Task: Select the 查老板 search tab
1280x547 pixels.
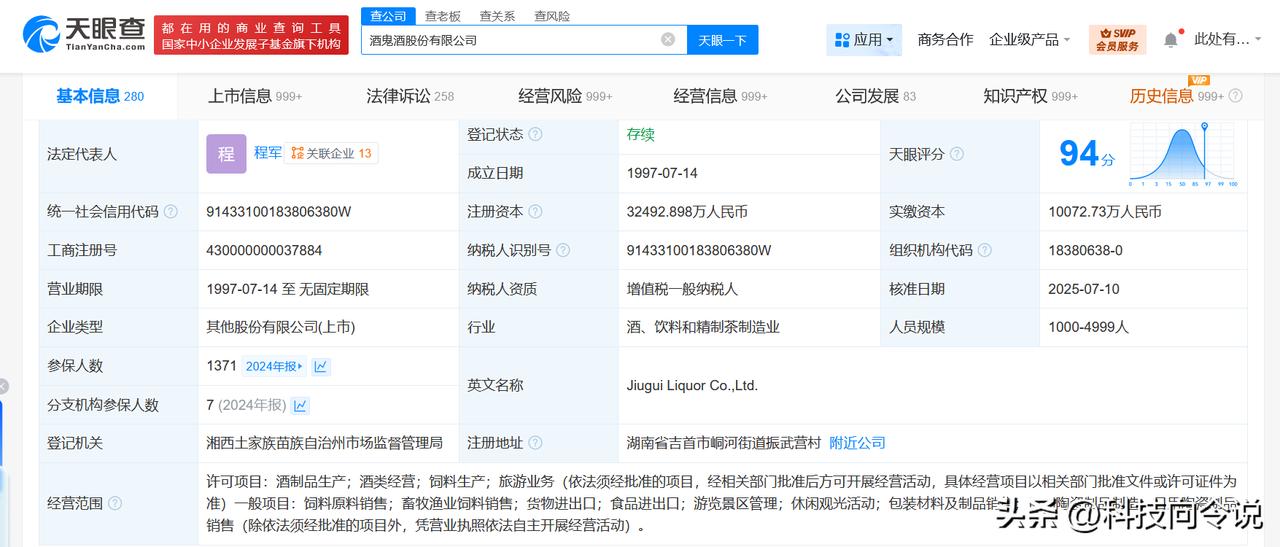Action: pos(443,16)
